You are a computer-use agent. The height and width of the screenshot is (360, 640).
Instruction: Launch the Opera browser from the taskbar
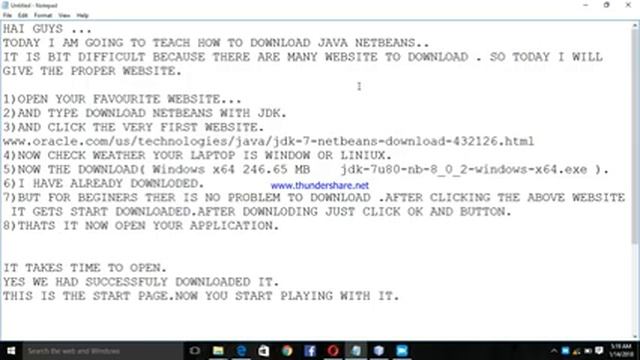tap(333, 351)
